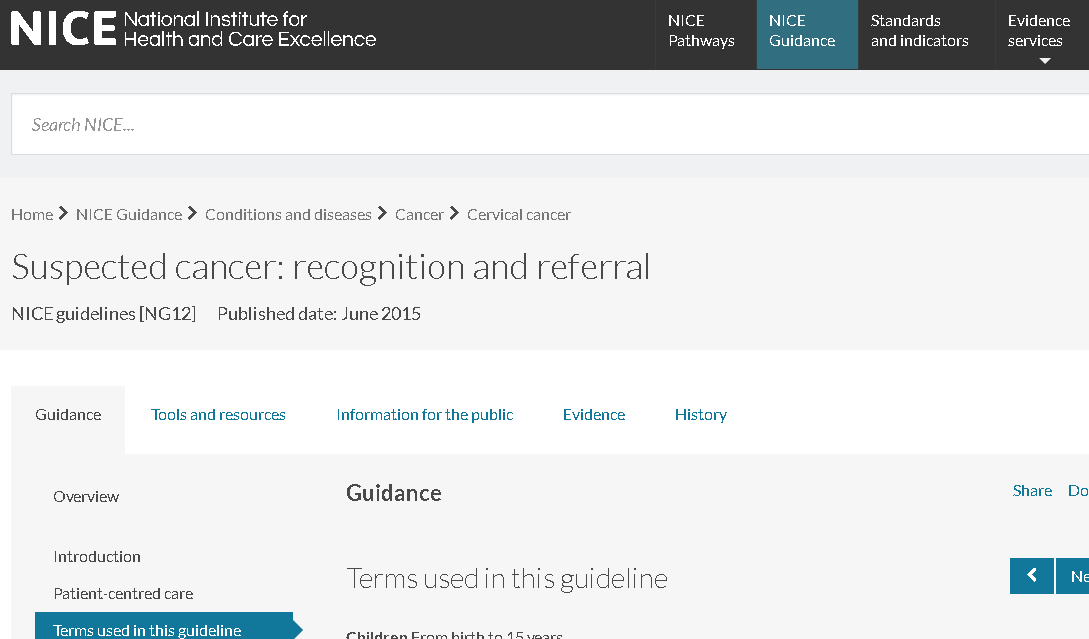Open the NICE Guidance breadcrumb link
The width and height of the screenshot is (1089, 639).
click(x=128, y=215)
